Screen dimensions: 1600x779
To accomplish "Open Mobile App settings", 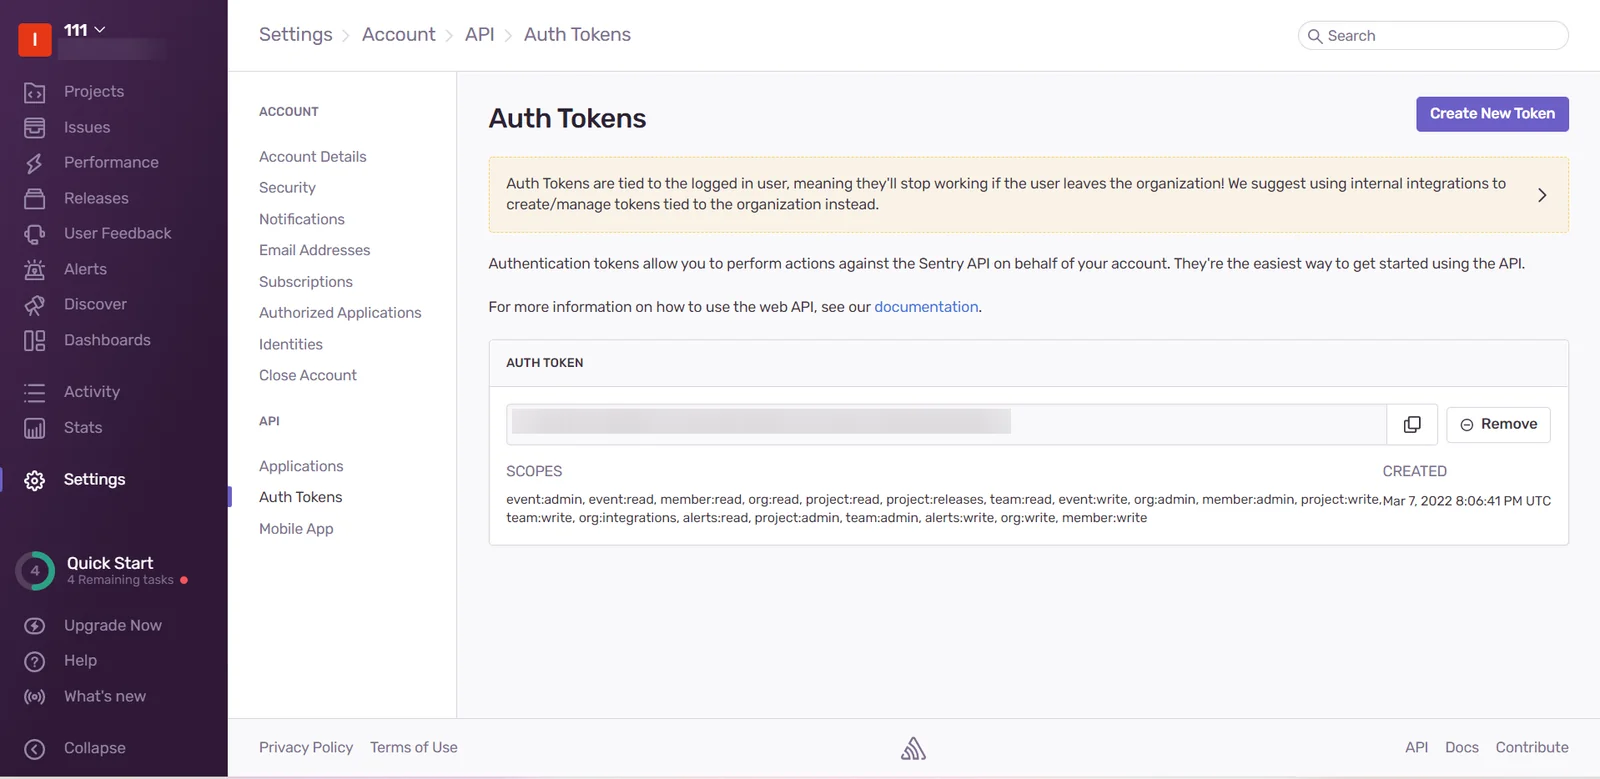I will click(296, 529).
